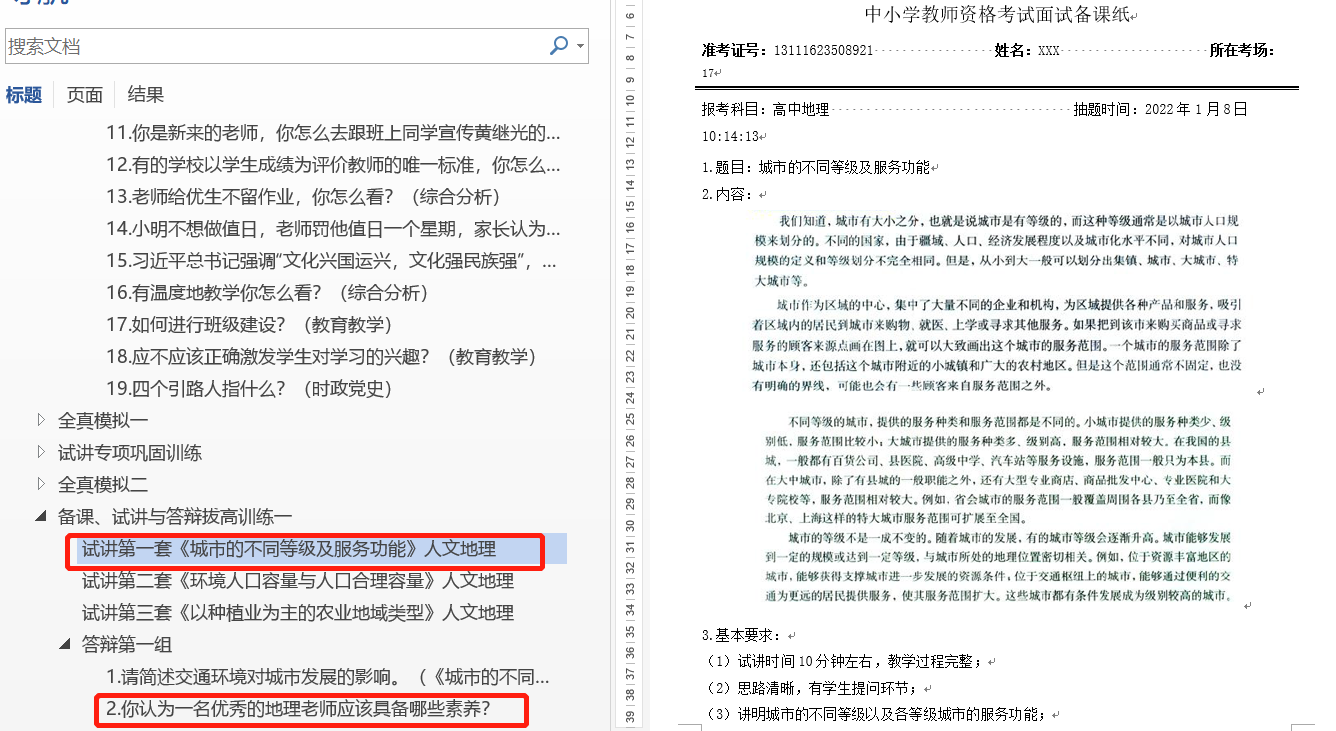Open the 结果 tab
The width and height of the screenshot is (1336, 731).
(x=146, y=95)
